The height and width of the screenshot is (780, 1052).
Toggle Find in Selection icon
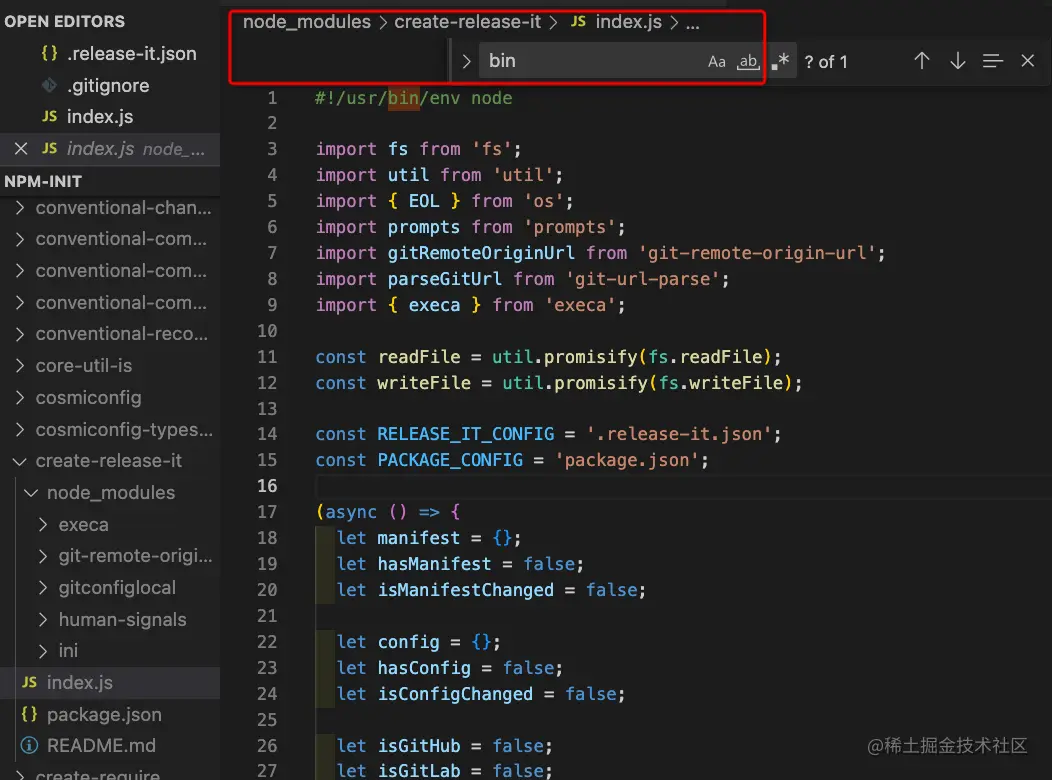993,61
